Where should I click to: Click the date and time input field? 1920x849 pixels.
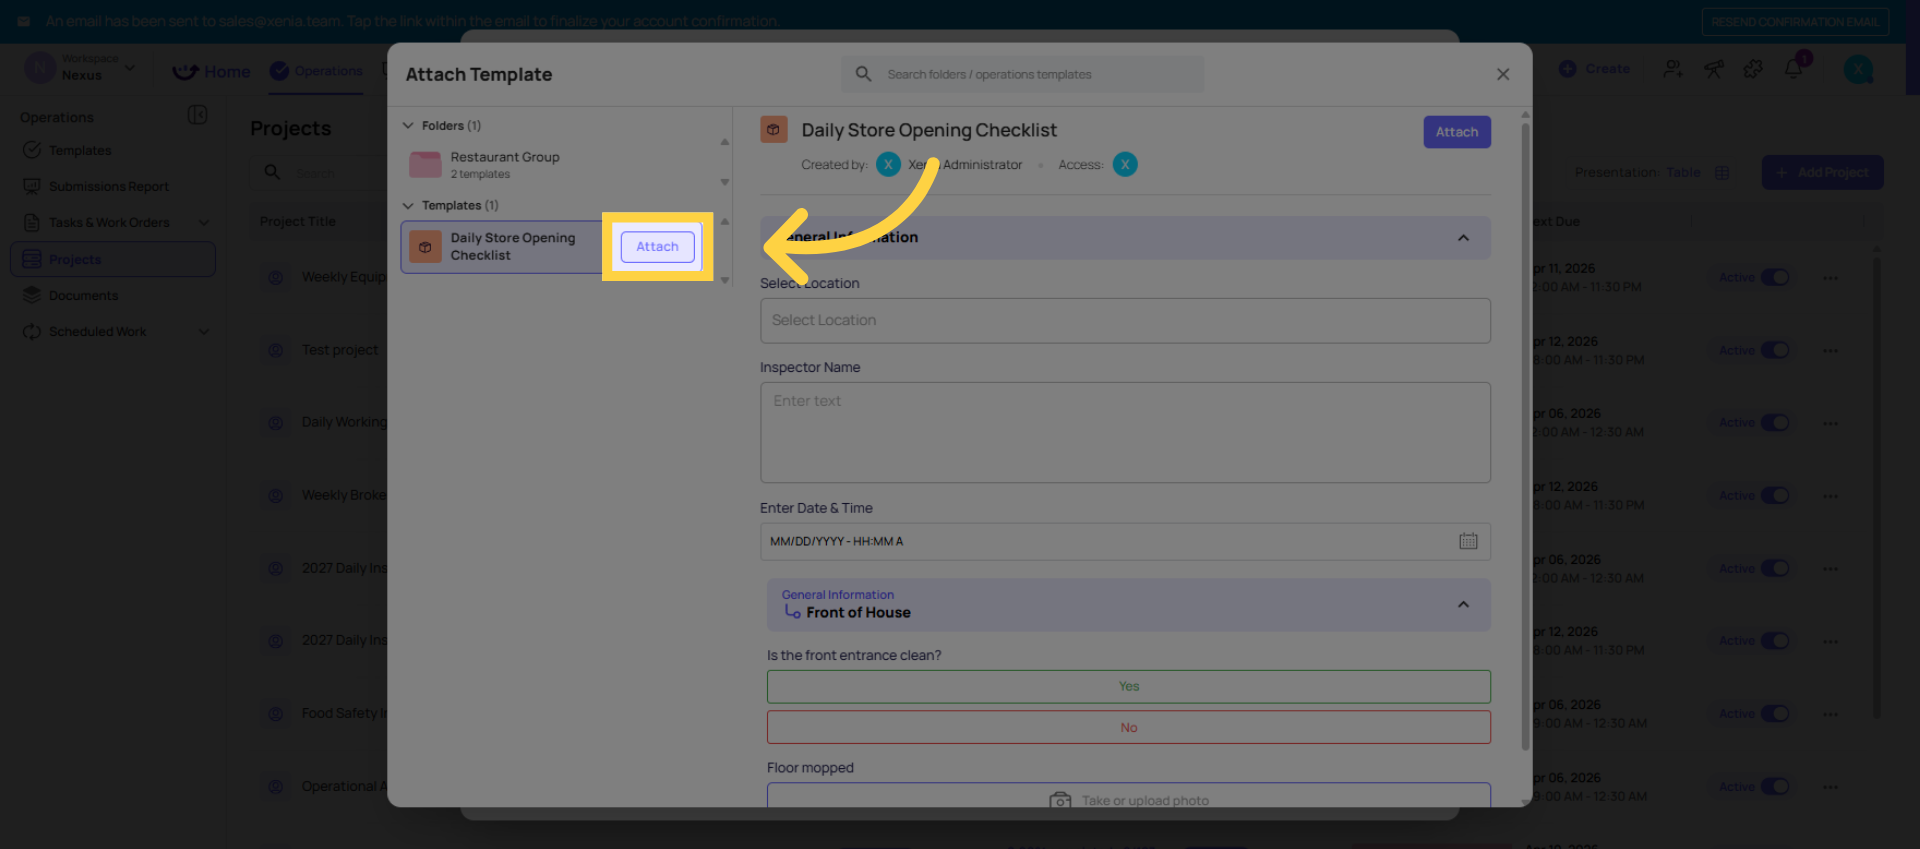tap(1125, 542)
